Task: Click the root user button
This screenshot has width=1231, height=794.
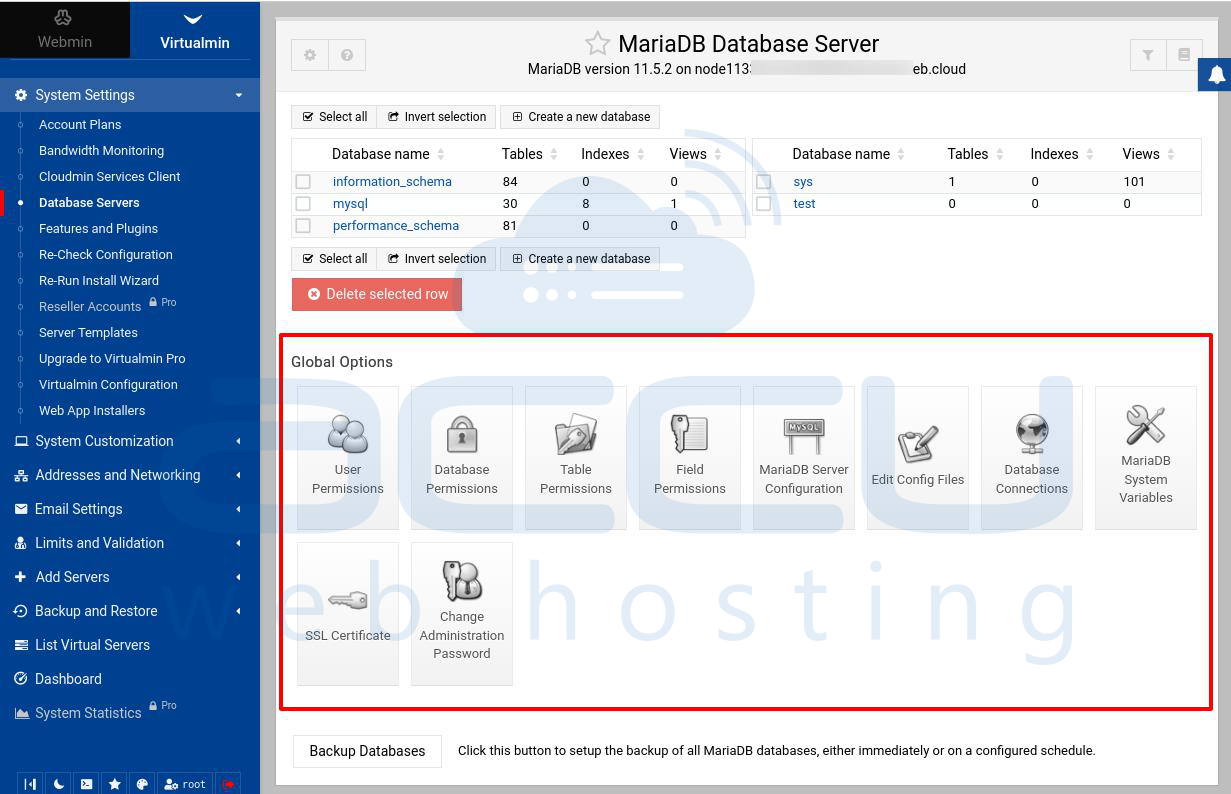Action: [x=185, y=784]
